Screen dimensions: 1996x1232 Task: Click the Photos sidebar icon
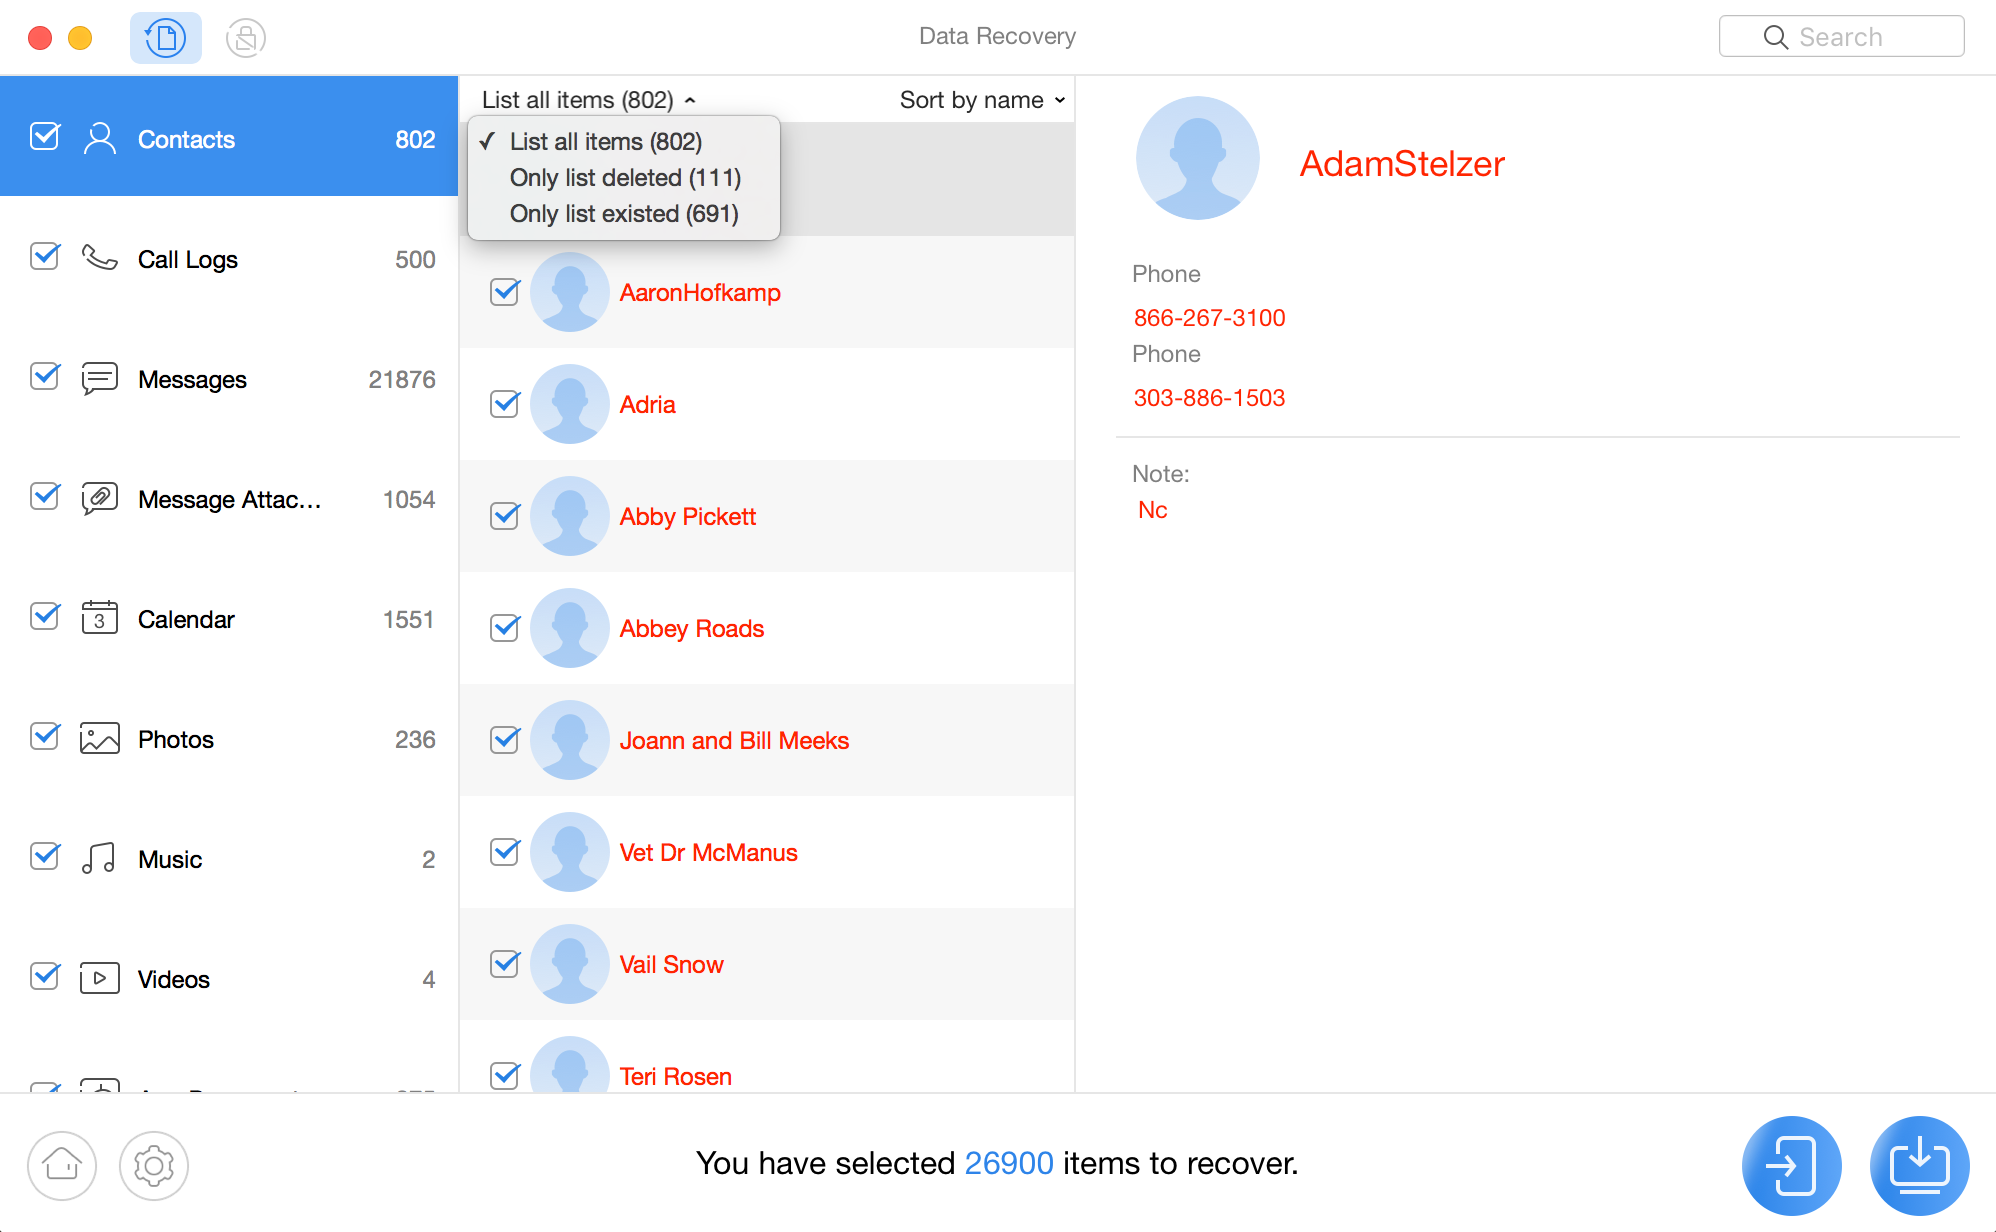click(x=100, y=739)
